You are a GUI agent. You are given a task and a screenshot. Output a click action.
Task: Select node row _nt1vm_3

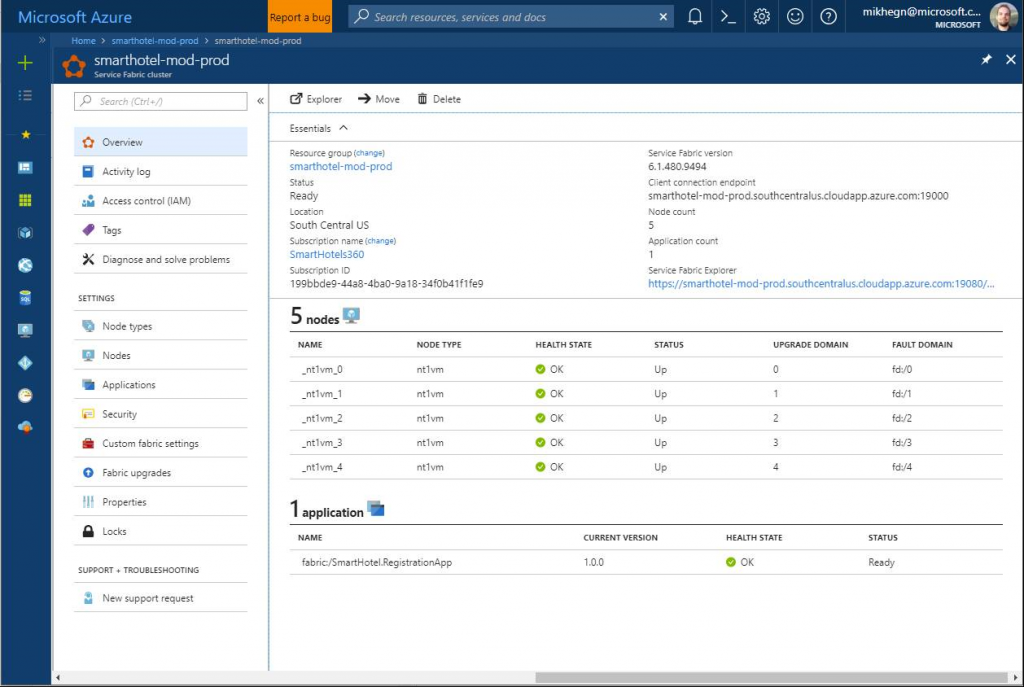646,443
